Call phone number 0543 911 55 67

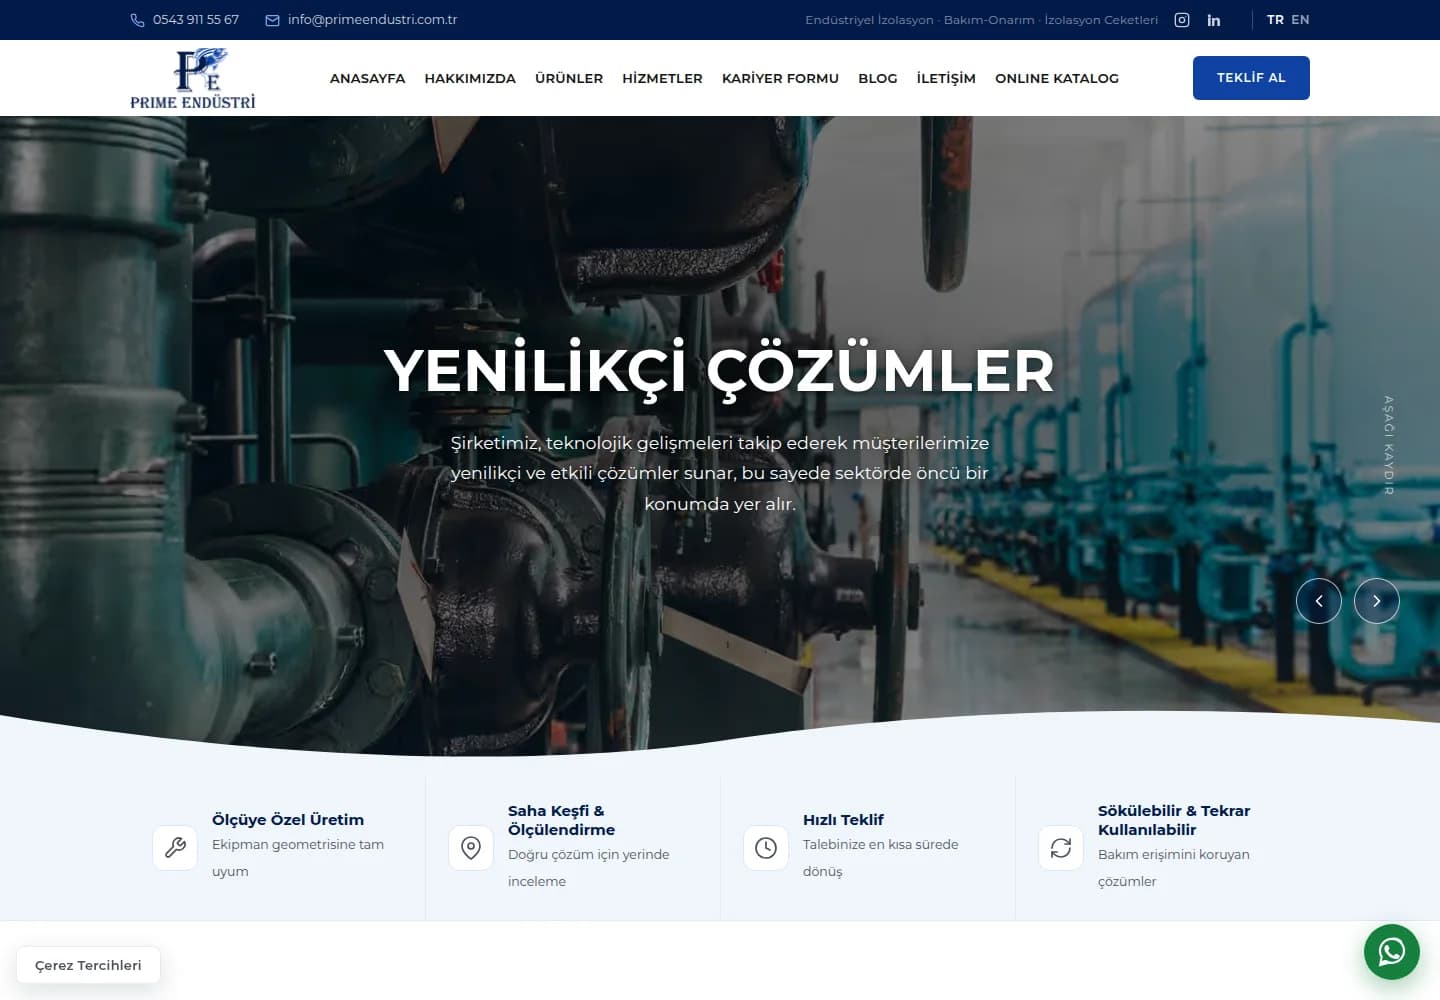196,20
